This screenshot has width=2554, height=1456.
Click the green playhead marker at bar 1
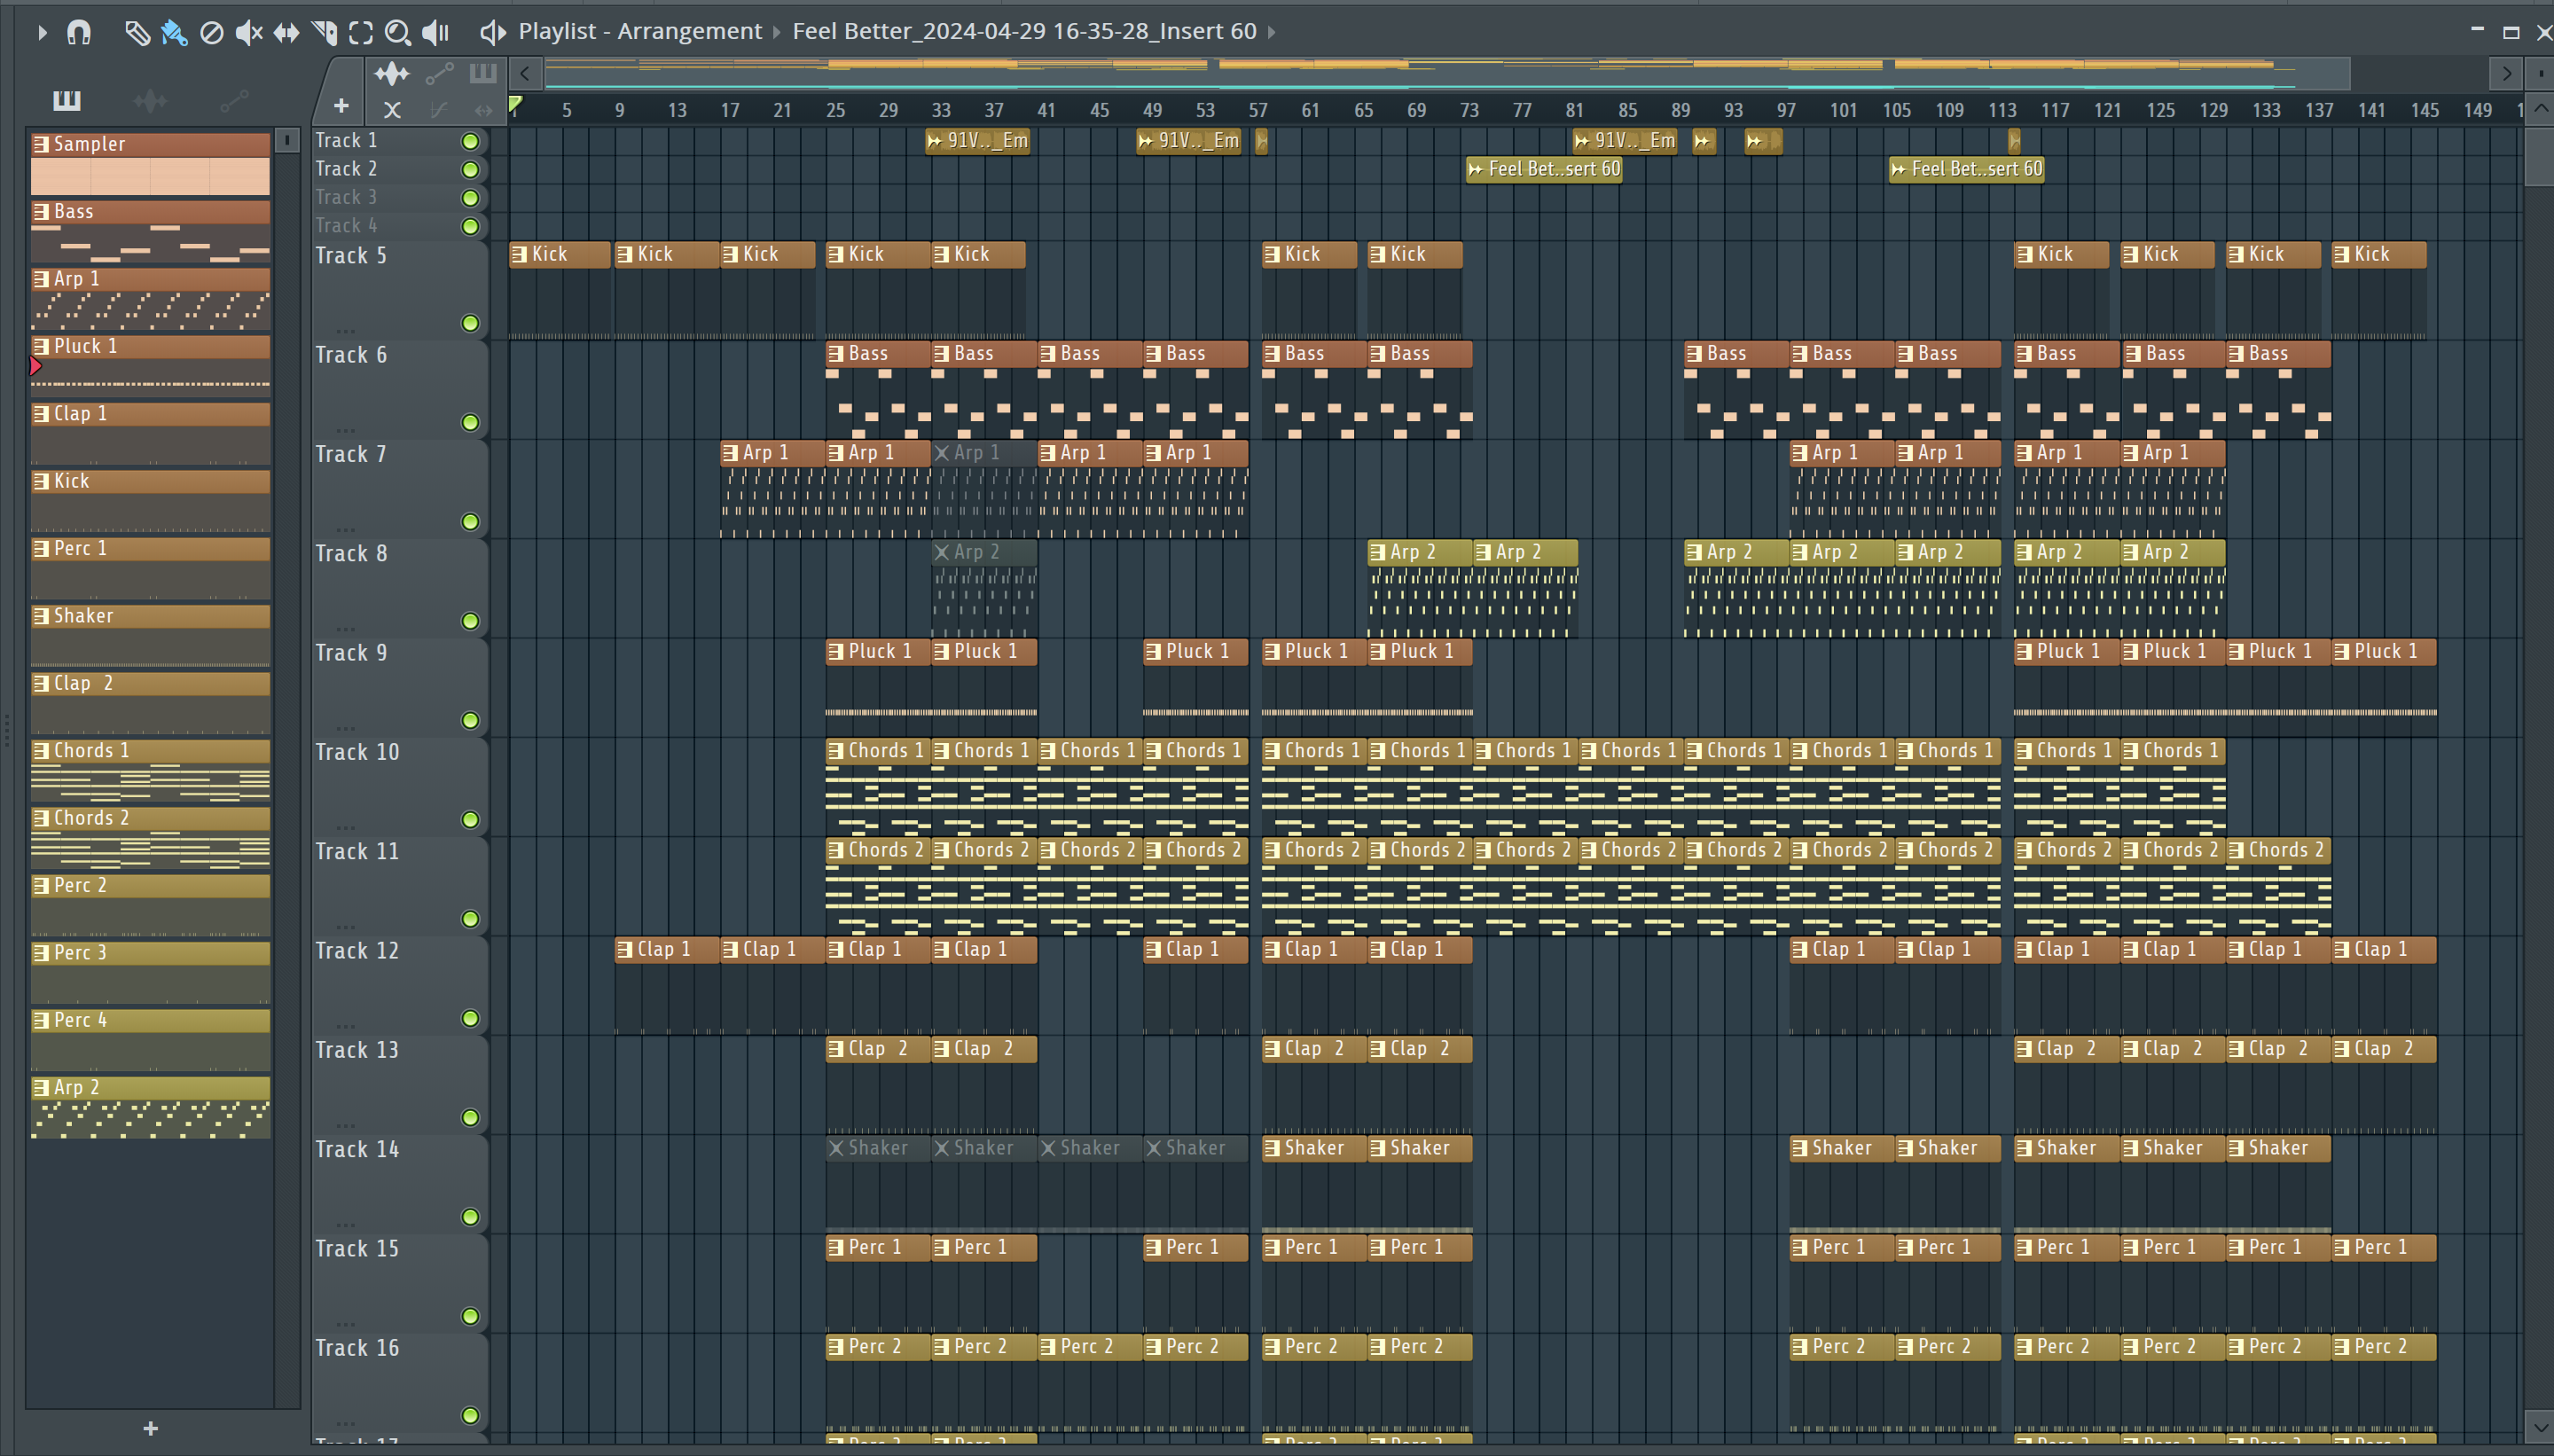click(515, 104)
